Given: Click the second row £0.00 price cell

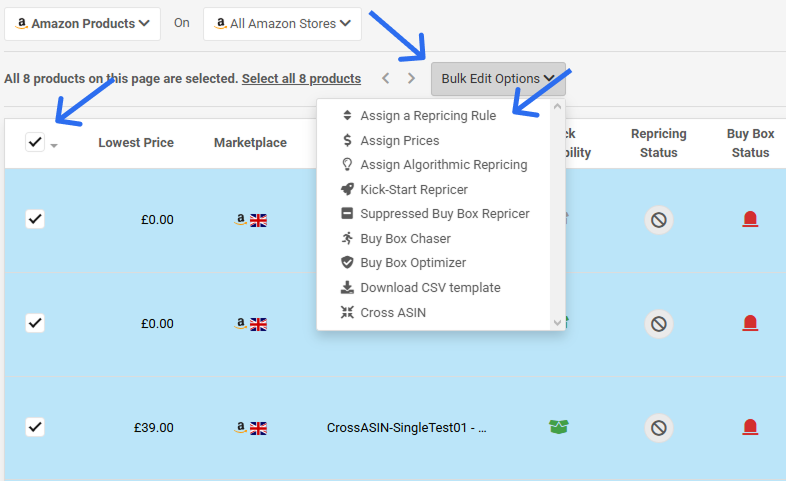Looking at the screenshot, I should [x=157, y=324].
